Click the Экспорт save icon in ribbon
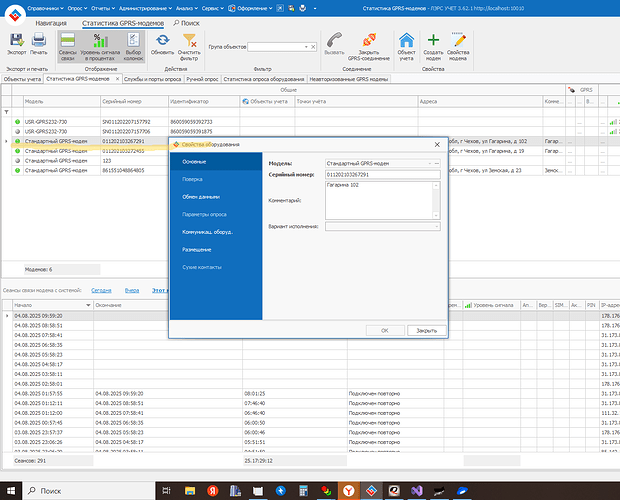Image resolution: width=620 pixels, height=500 pixels. point(17,40)
